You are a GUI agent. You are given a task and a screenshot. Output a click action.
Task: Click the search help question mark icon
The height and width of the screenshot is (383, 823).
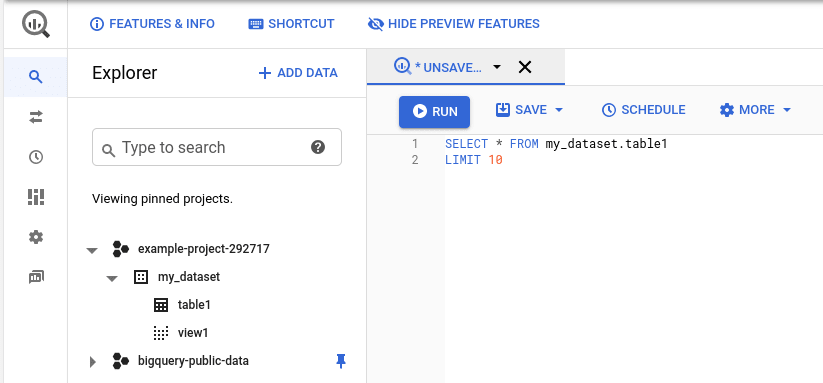318,147
